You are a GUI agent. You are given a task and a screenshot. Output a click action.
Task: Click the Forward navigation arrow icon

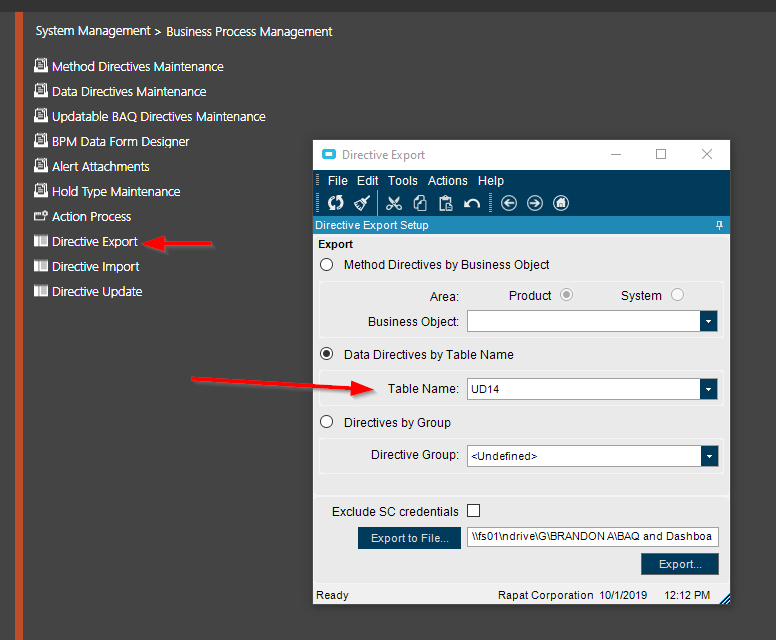point(534,203)
